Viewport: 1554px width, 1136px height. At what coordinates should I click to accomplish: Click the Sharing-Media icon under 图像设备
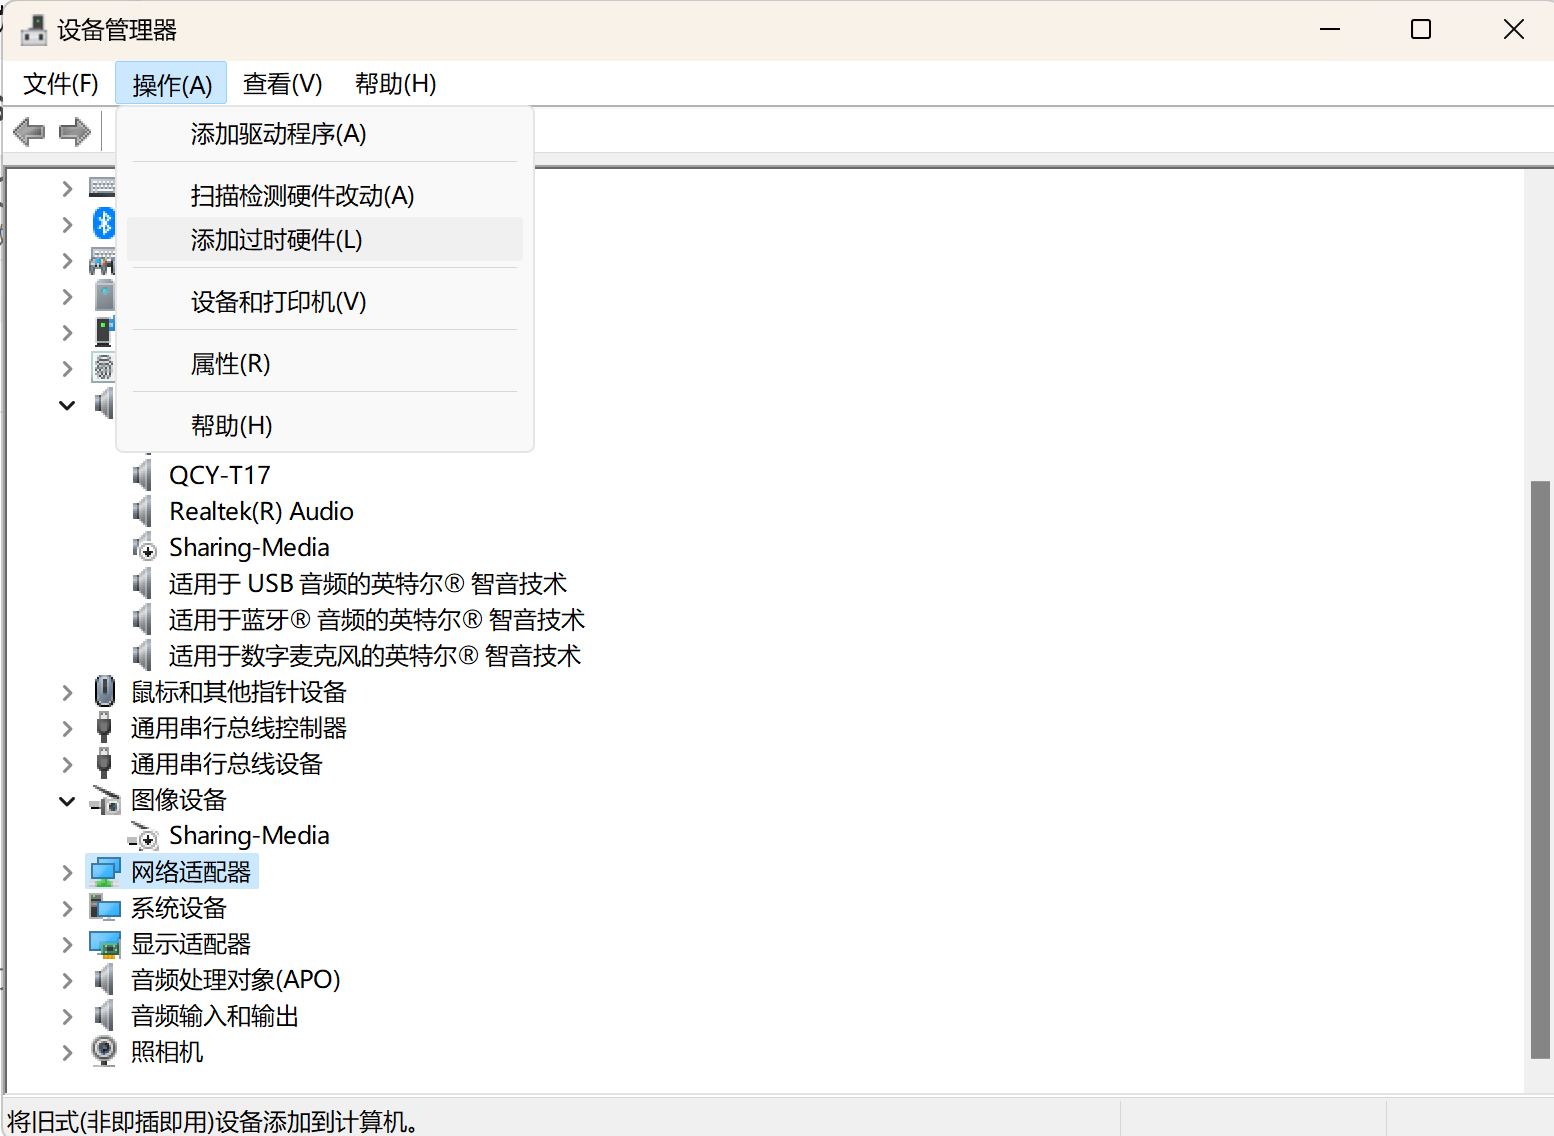pos(144,836)
